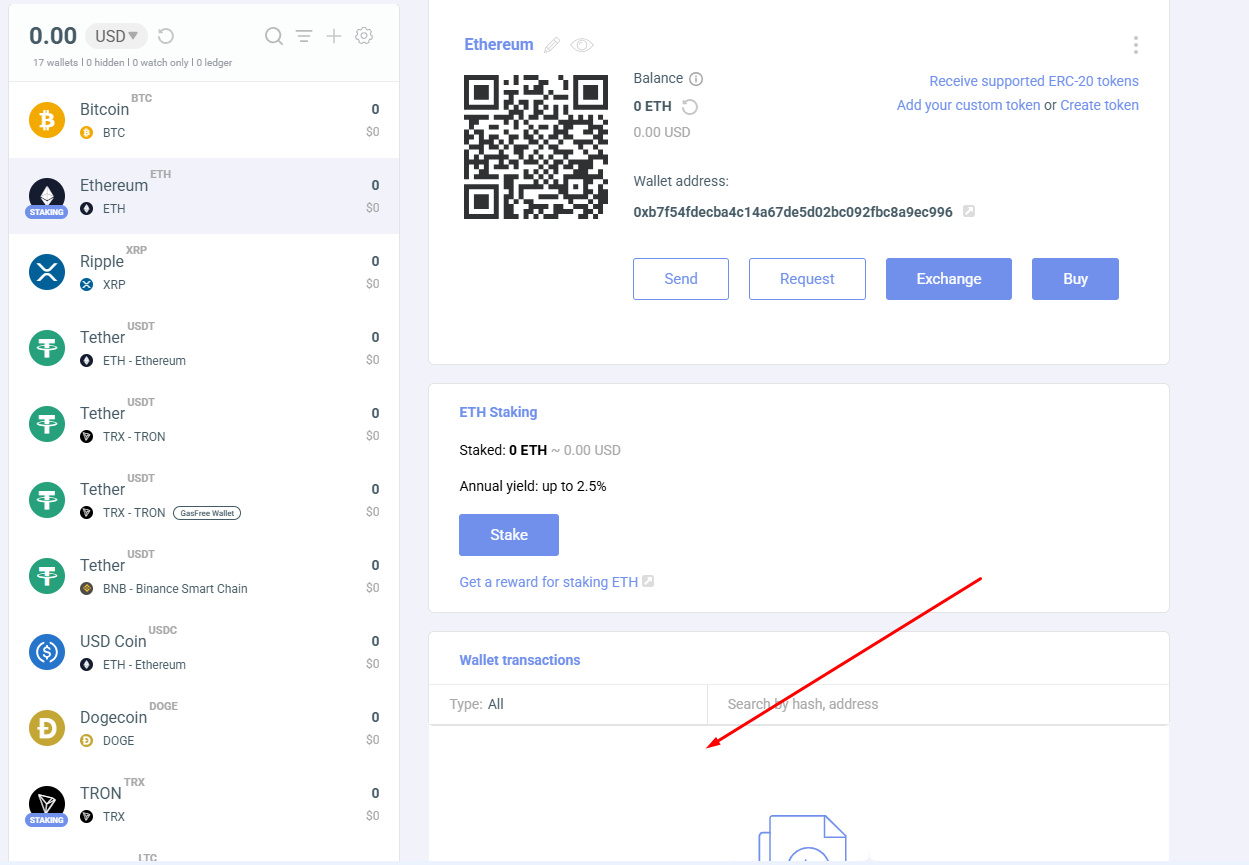Click the search by hash field
The width and height of the screenshot is (1249, 865).
935,704
